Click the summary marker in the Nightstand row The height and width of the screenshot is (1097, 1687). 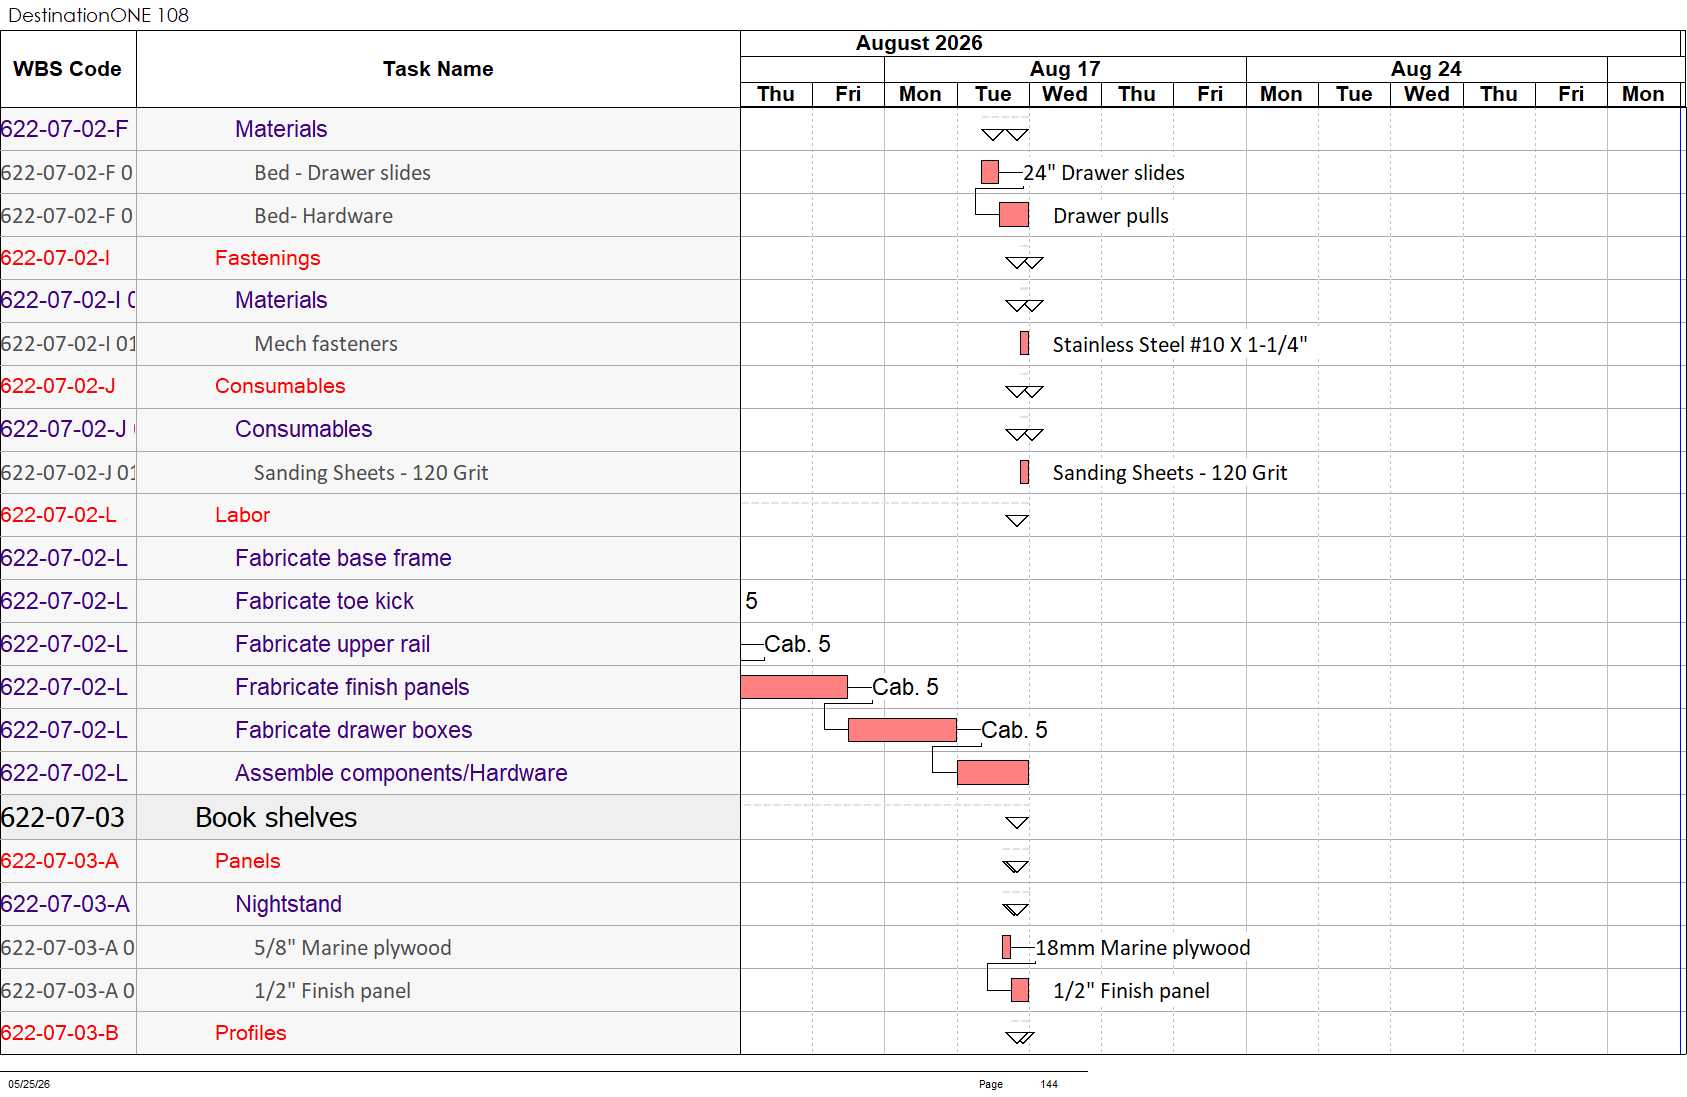pos(1015,909)
